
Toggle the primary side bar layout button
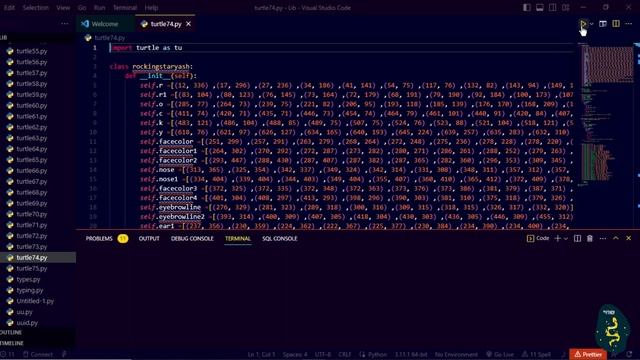click(527, 7)
